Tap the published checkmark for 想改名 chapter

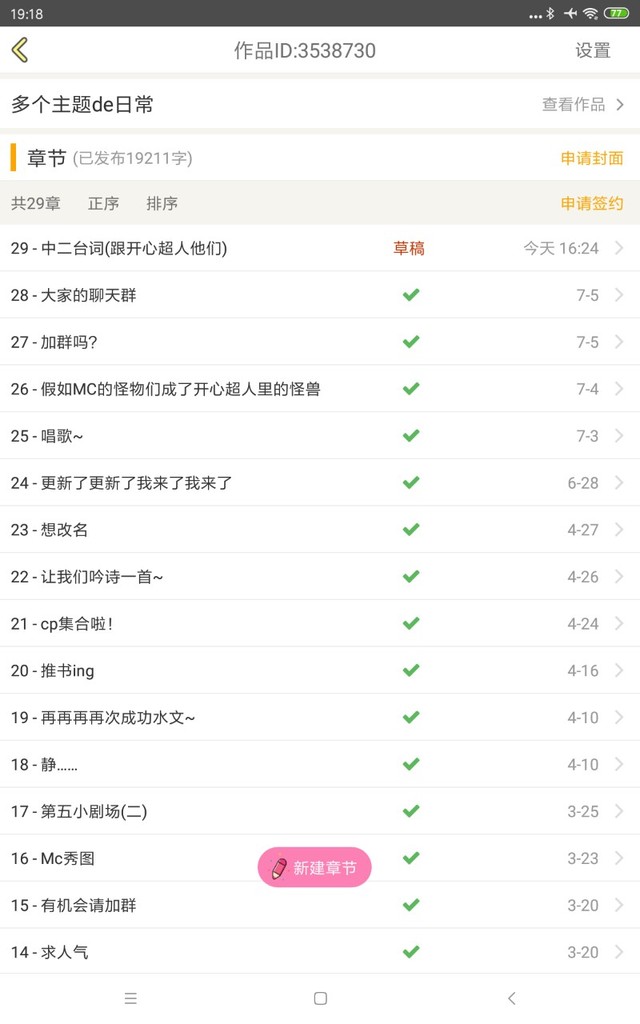pyautogui.click(x=411, y=530)
